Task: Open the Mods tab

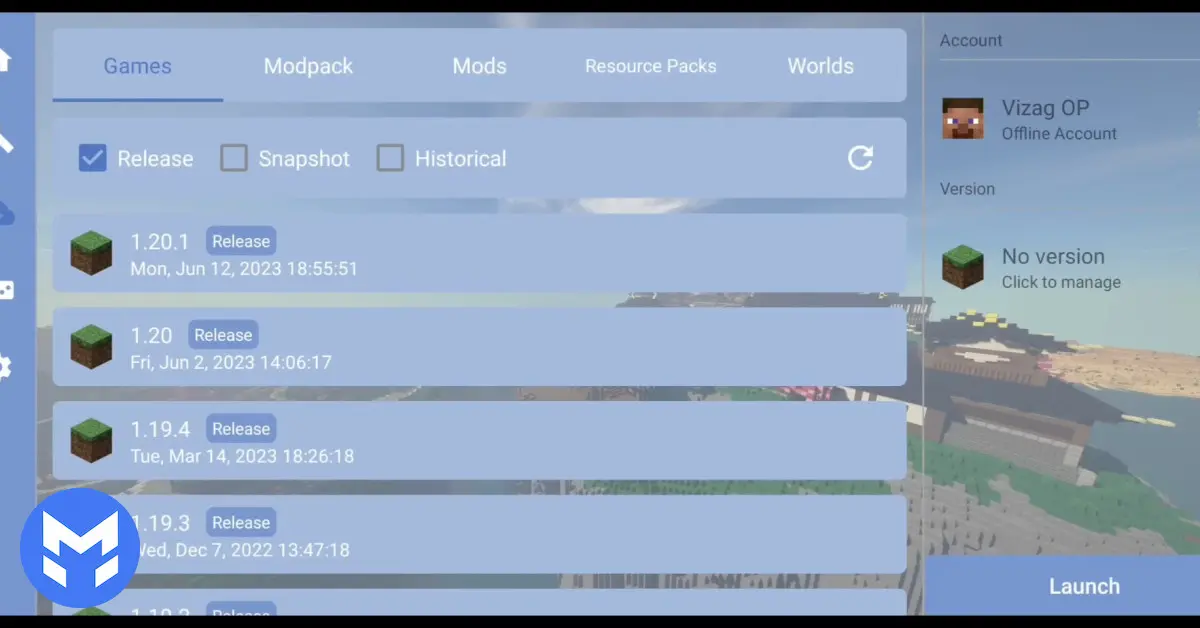Action: pyautogui.click(x=479, y=66)
